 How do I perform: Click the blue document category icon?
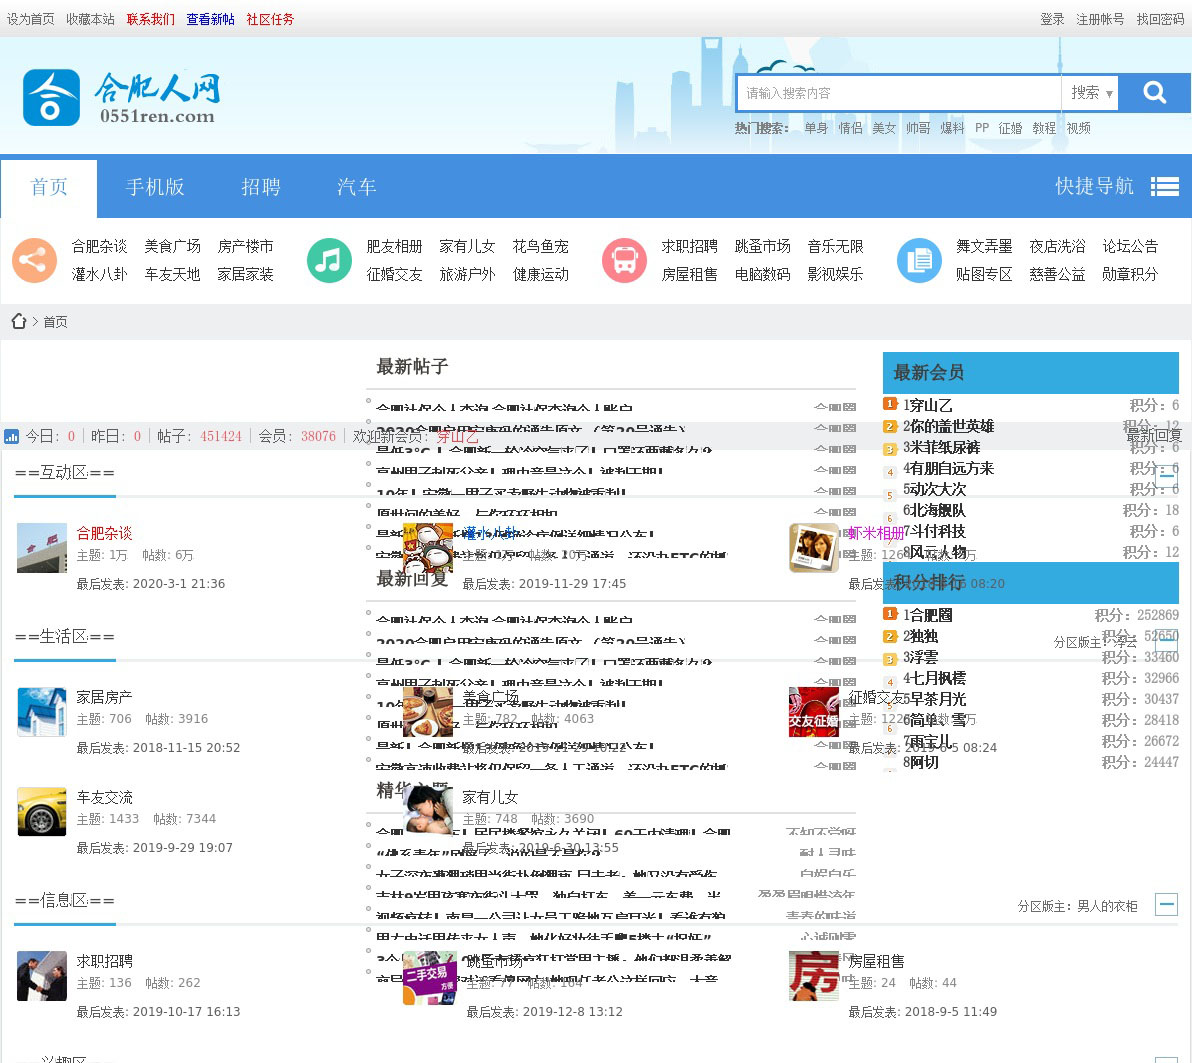919,260
